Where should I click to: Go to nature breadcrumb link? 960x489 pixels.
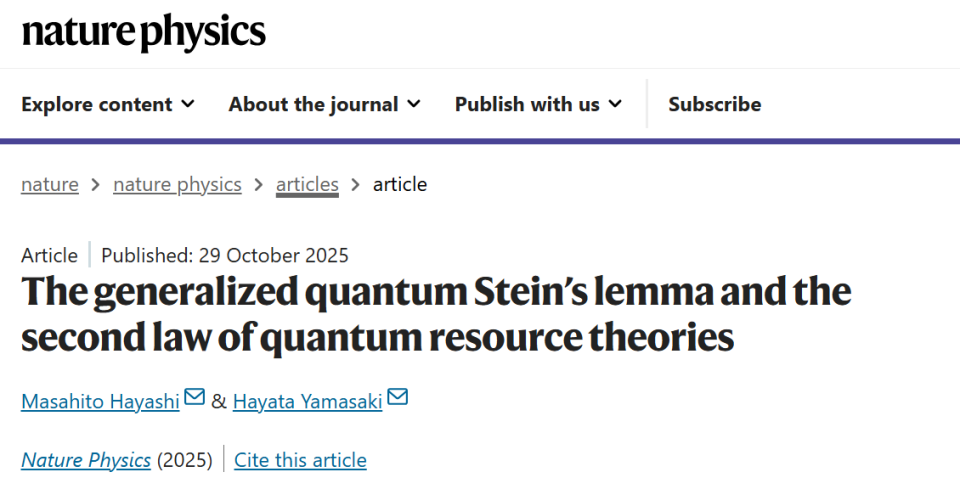point(50,184)
